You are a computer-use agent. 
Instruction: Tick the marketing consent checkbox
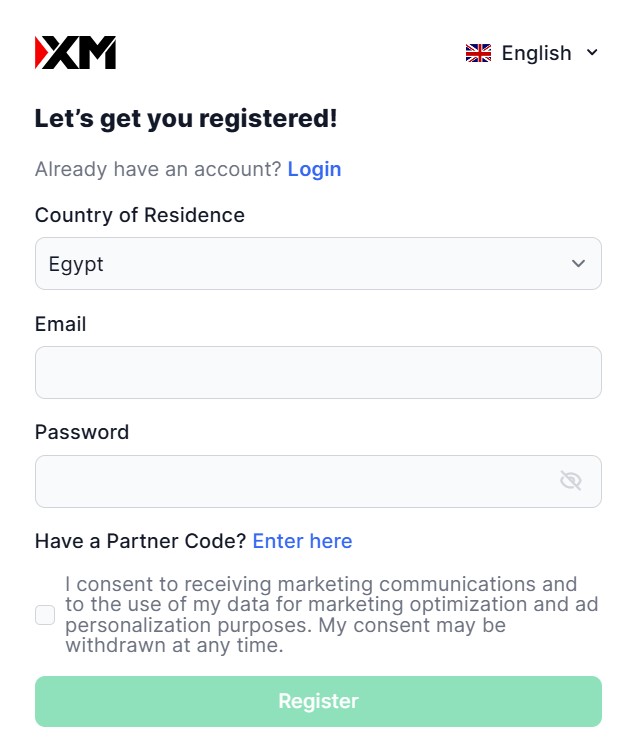click(x=45, y=615)
